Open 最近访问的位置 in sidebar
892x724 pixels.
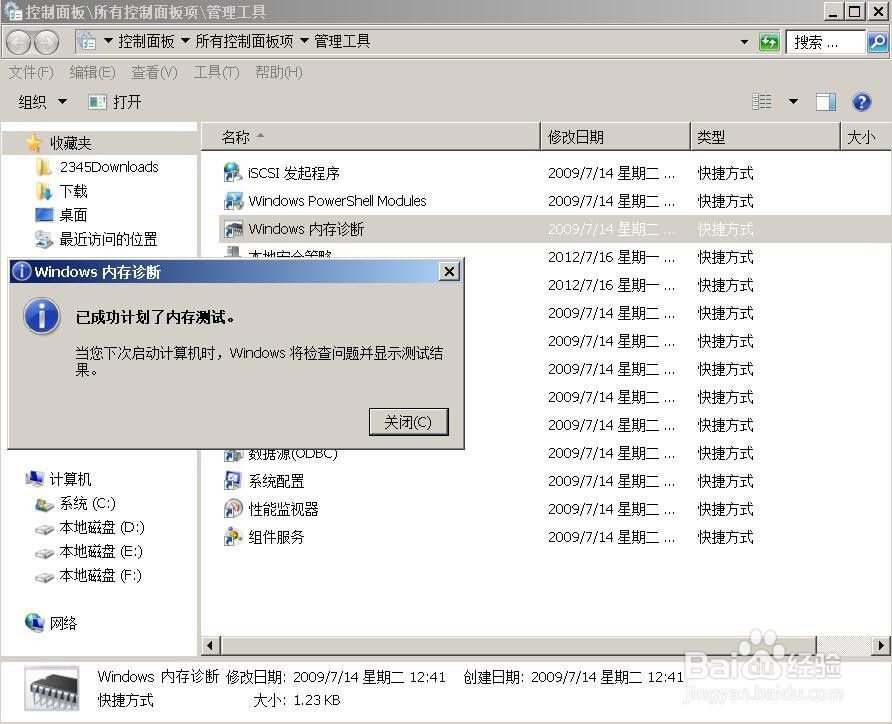(96, 239)
